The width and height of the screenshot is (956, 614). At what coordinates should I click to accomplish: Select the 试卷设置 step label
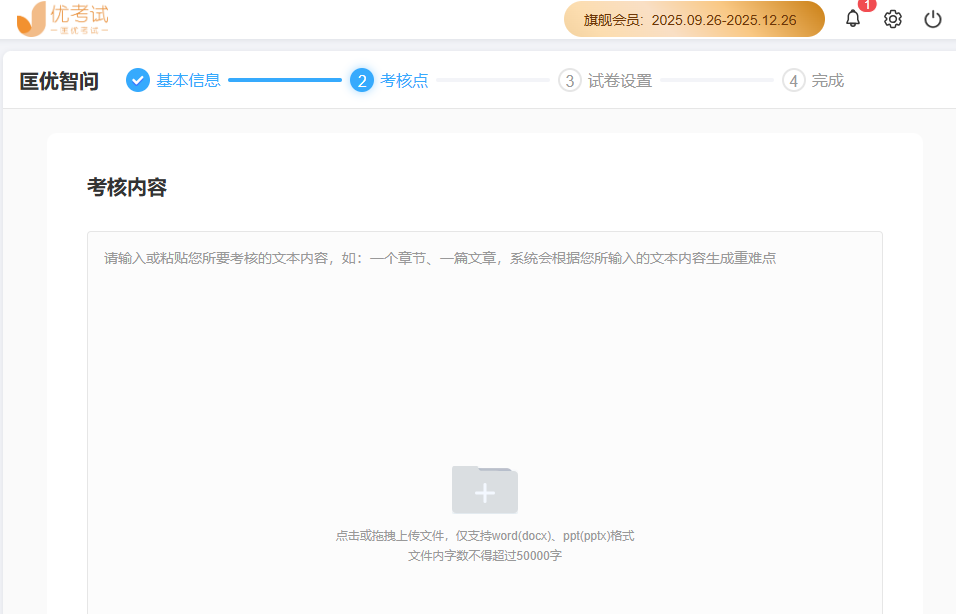pyautogui.click(x=620, y=80)
